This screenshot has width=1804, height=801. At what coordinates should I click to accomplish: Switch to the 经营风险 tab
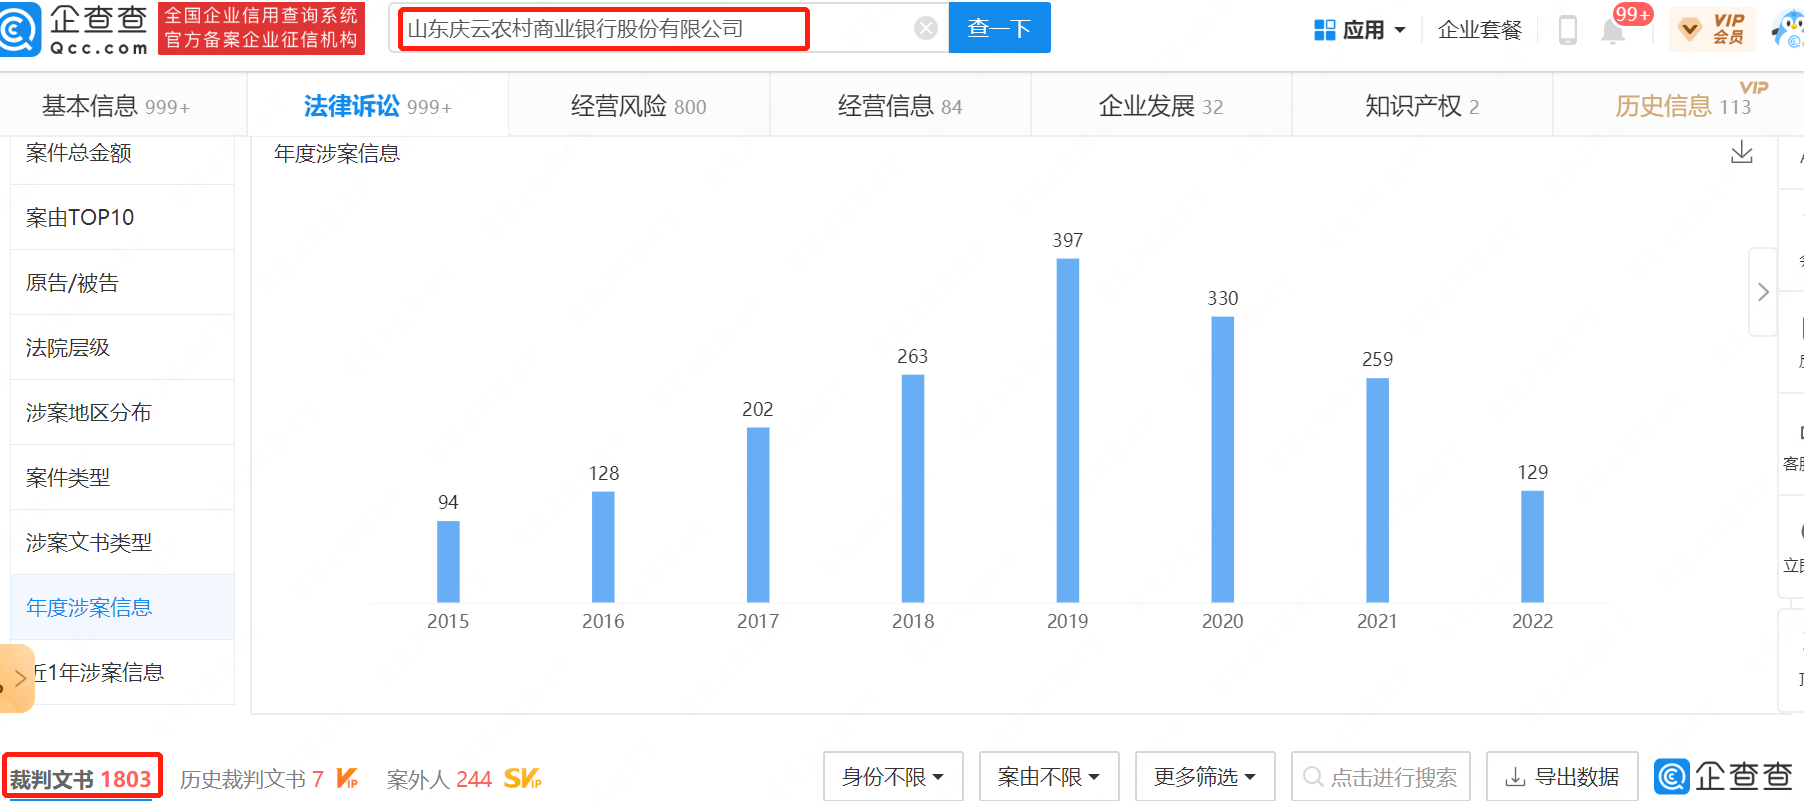[x=639, y=106]
